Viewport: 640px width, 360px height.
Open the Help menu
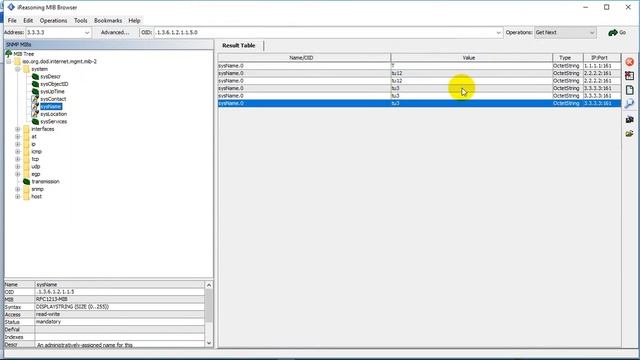[134, 20]
